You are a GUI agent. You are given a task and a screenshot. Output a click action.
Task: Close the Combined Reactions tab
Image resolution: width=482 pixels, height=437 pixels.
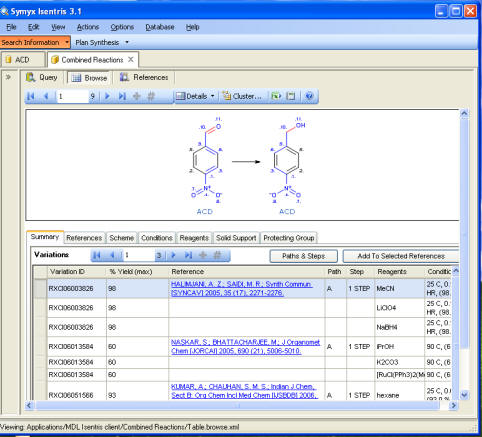[x=131, y=59]
